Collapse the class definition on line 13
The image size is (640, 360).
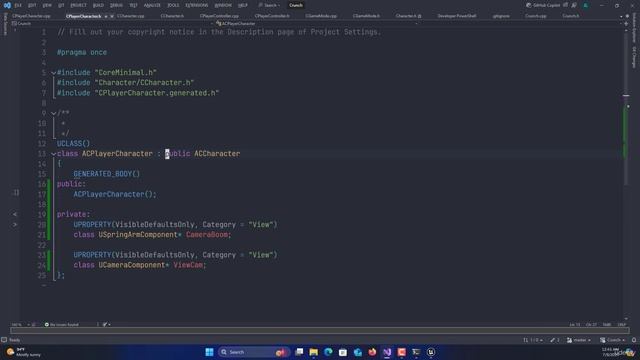(x=53, y=154)
